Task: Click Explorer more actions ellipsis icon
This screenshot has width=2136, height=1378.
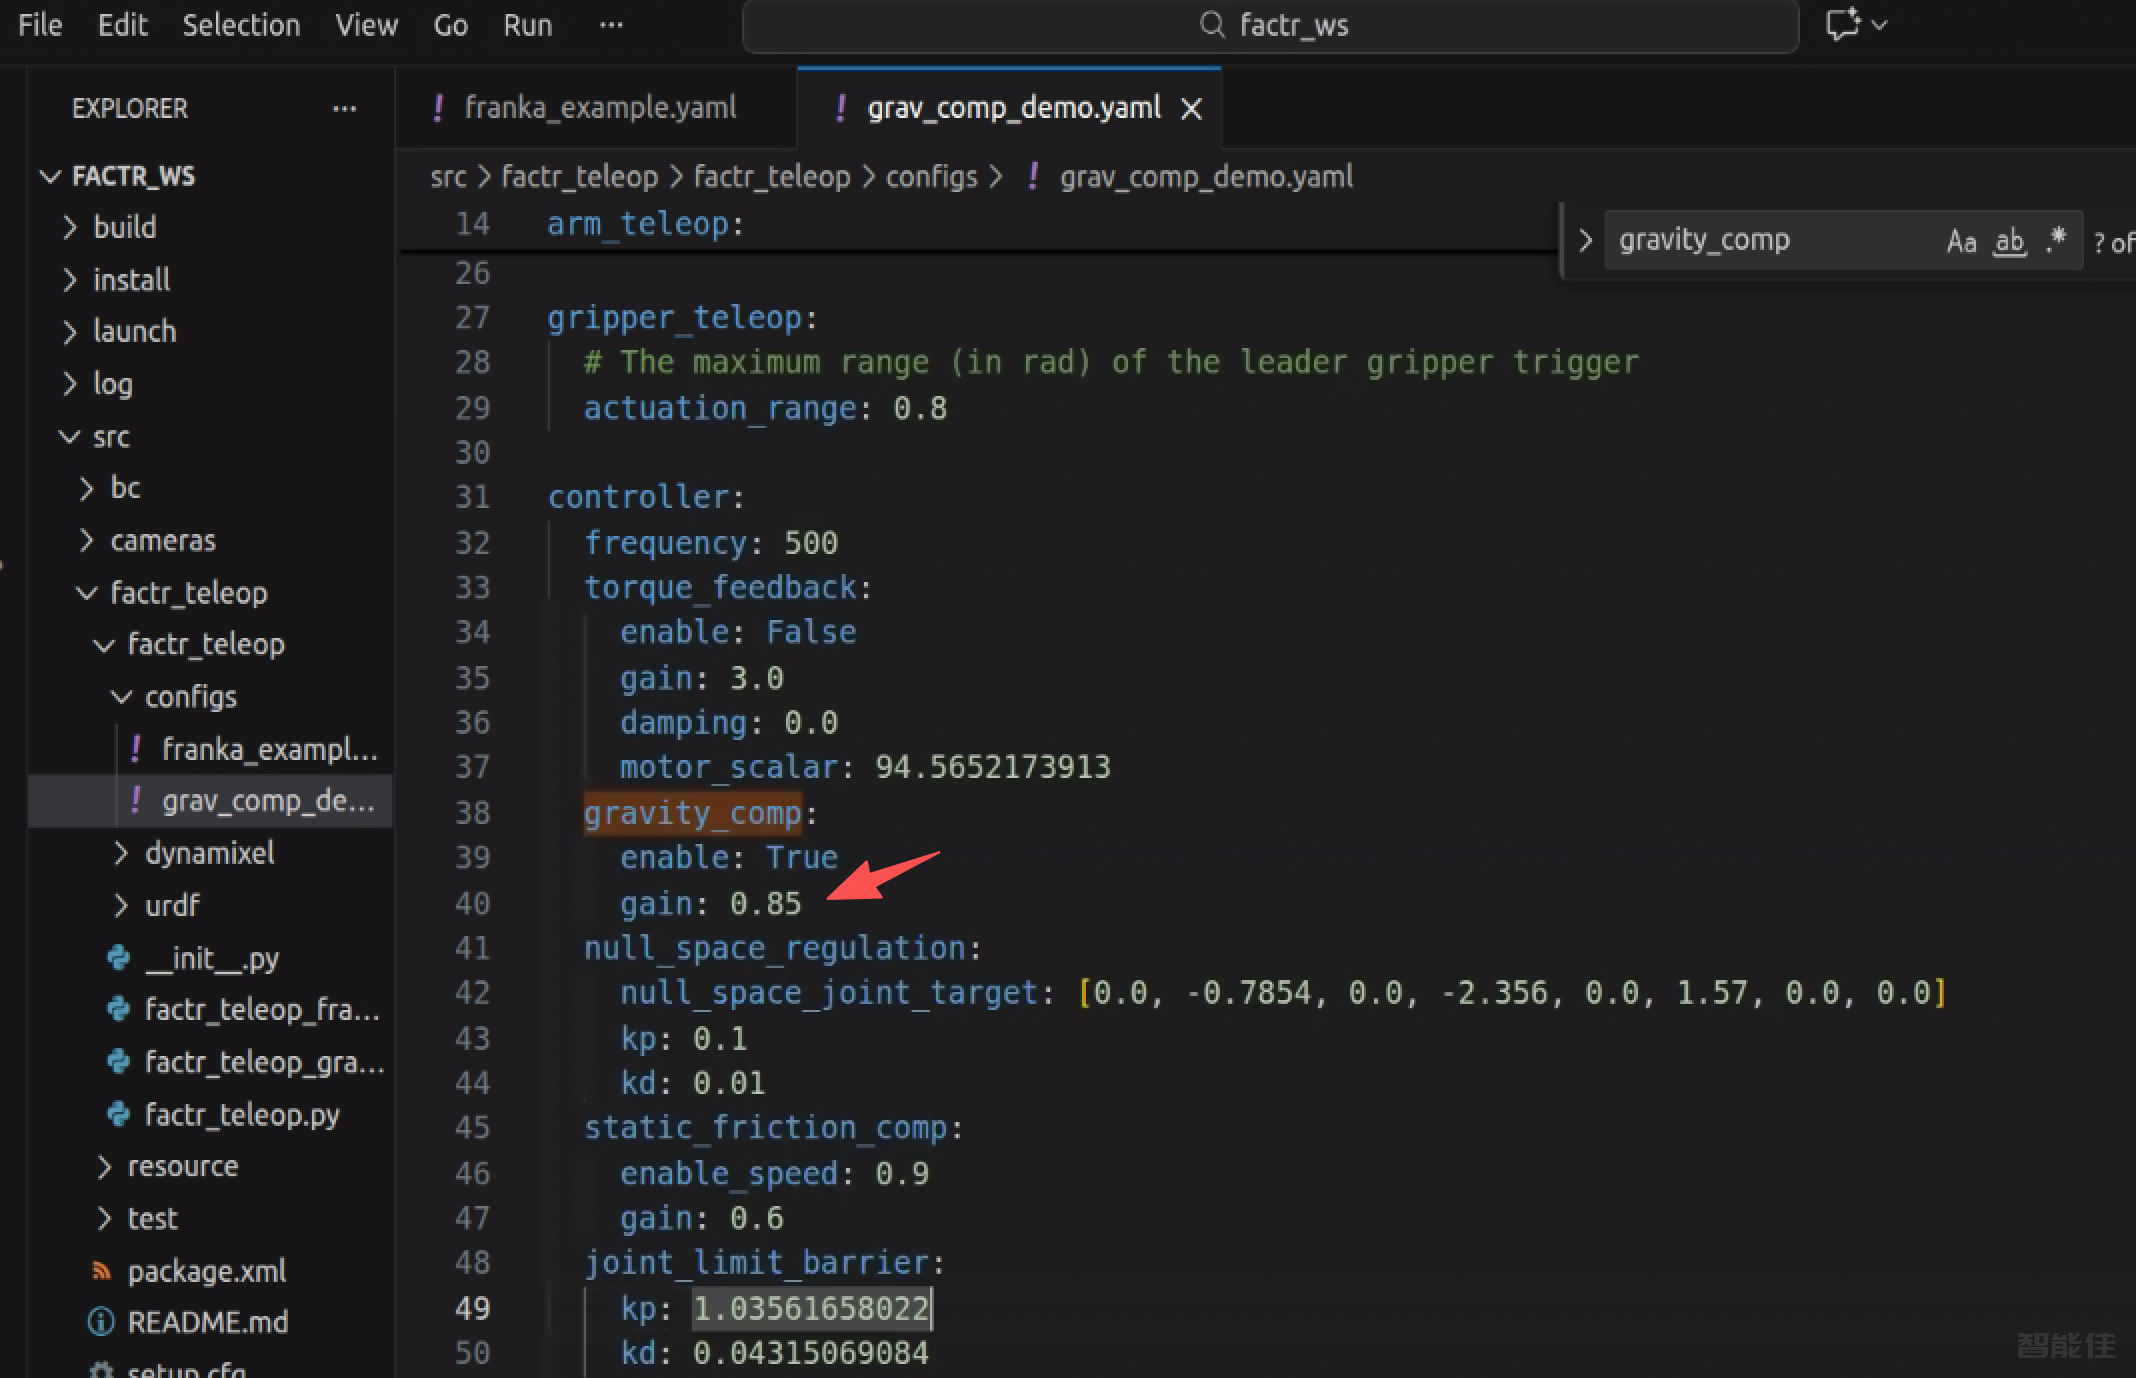Action: 344,108
